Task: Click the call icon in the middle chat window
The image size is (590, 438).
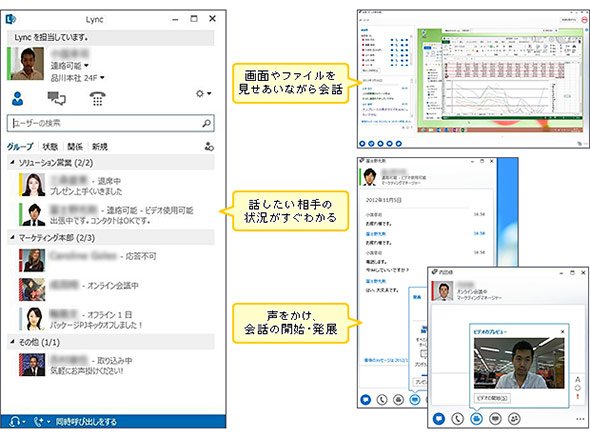Action: tap(382, 400)
